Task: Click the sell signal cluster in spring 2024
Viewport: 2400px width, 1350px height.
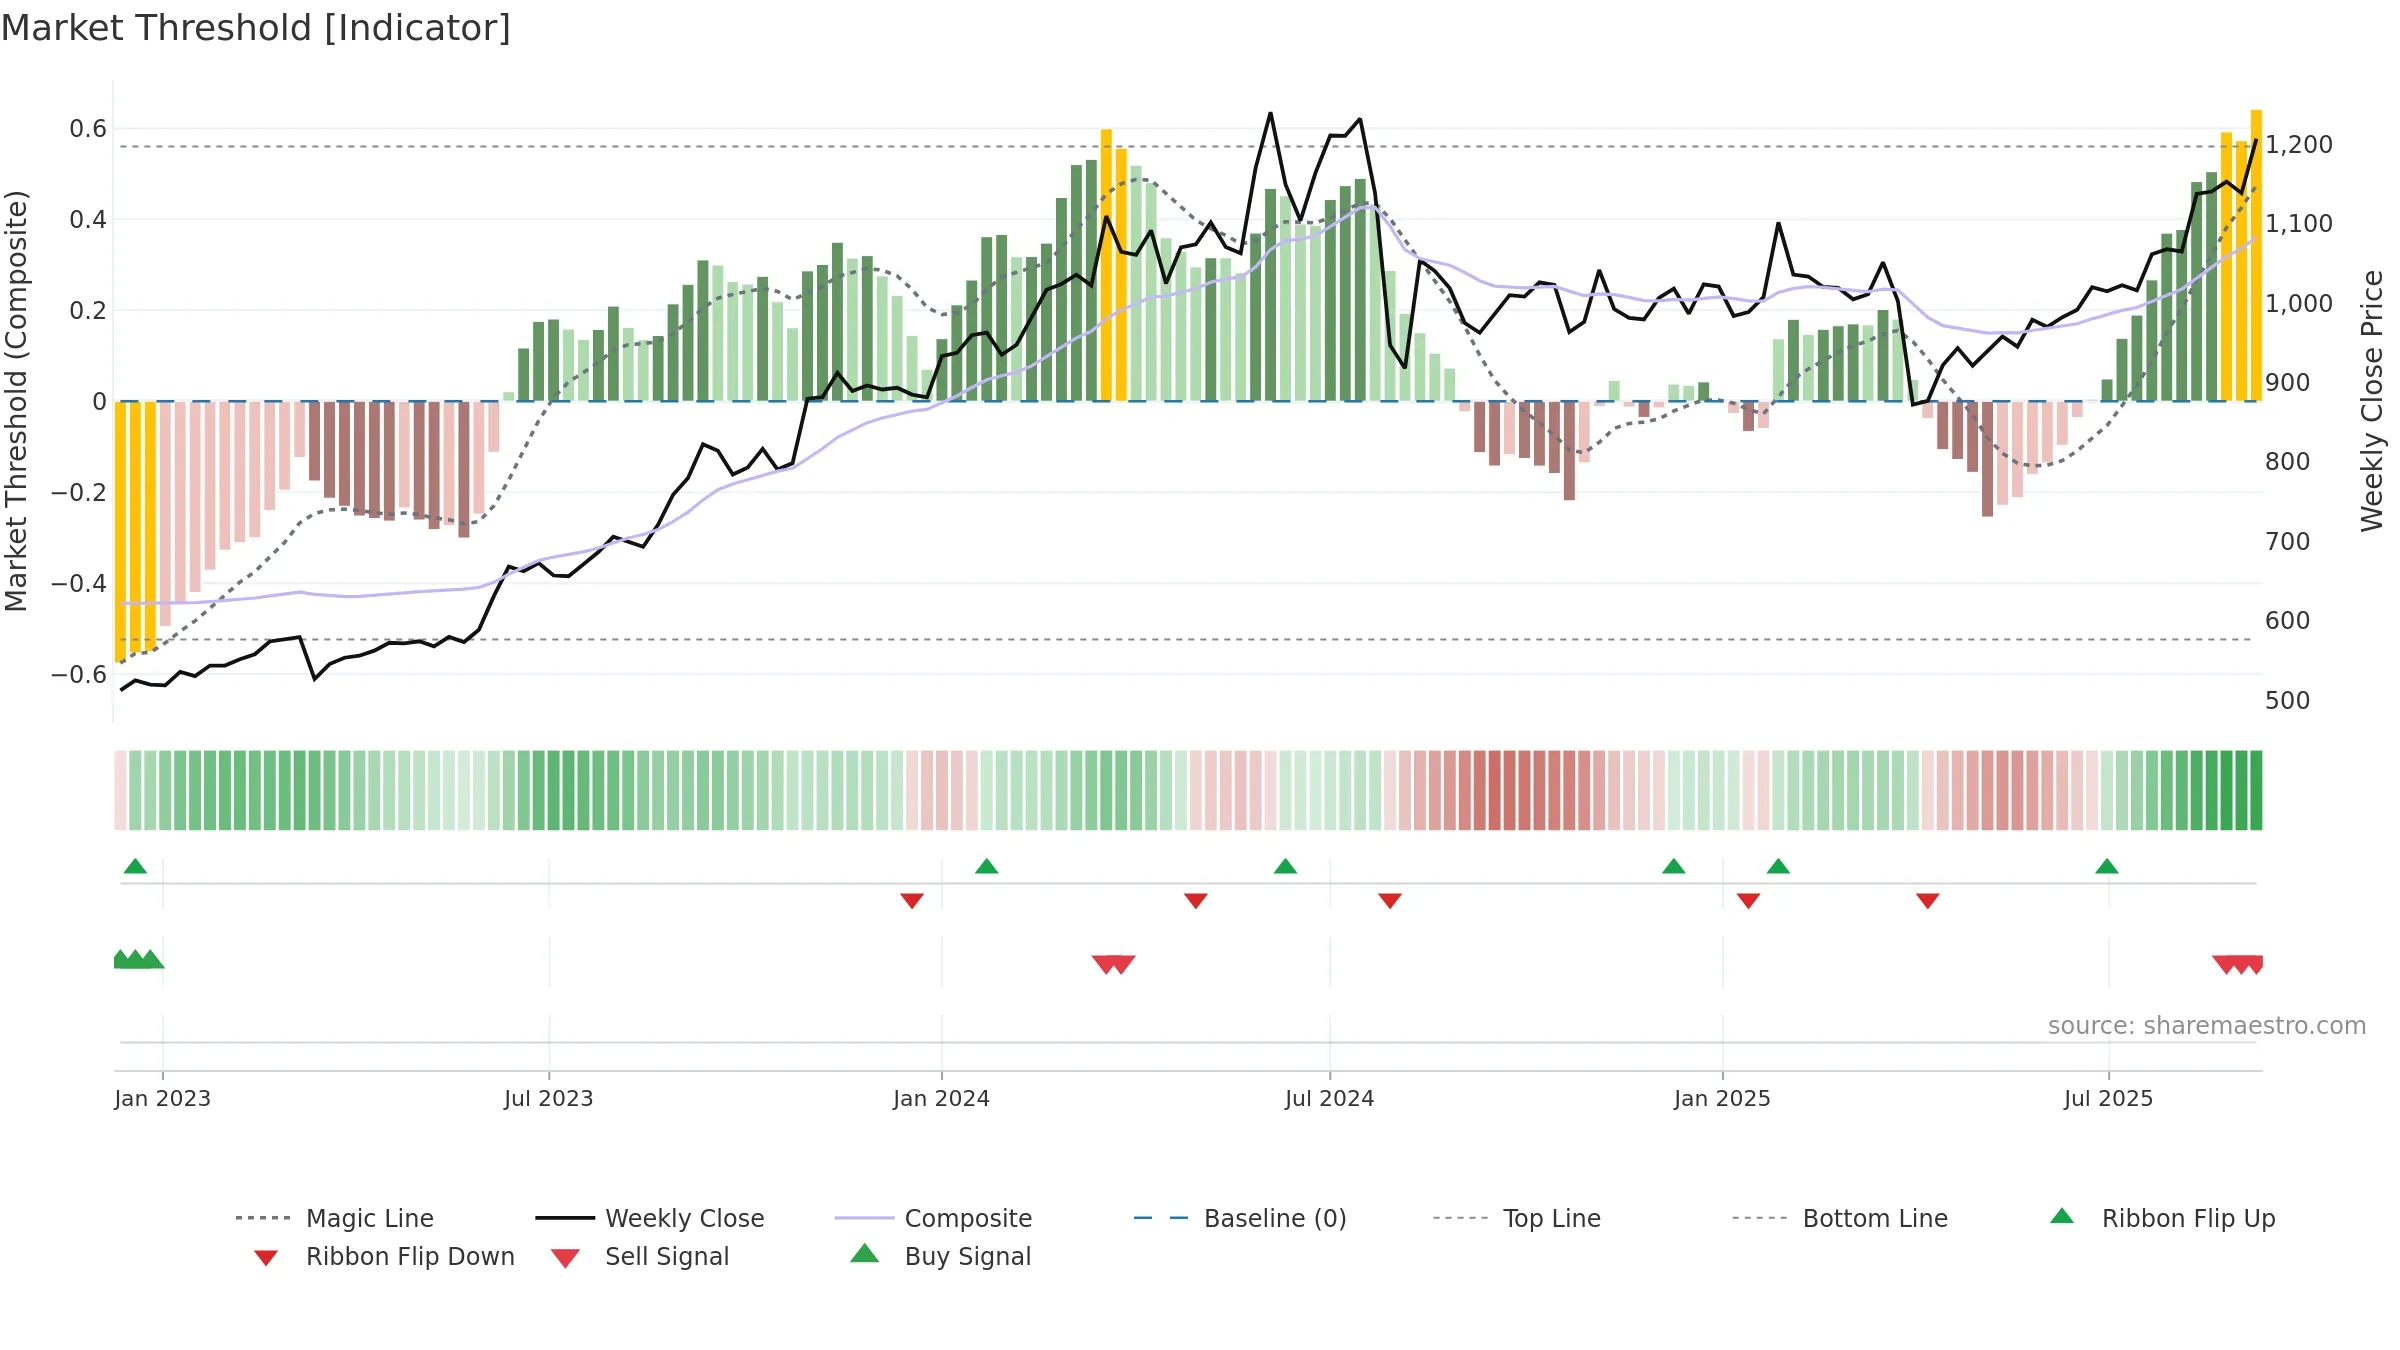Action: (1114, 965)
